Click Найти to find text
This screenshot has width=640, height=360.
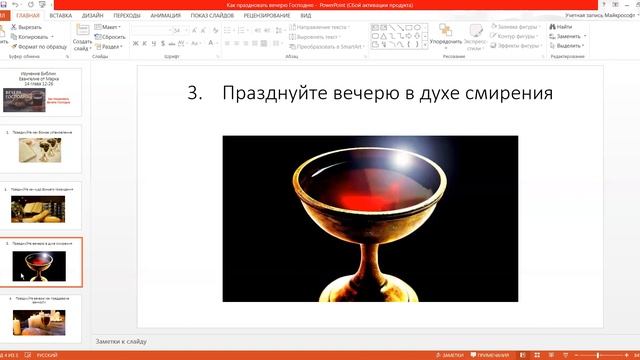click(x=561, y=27)
